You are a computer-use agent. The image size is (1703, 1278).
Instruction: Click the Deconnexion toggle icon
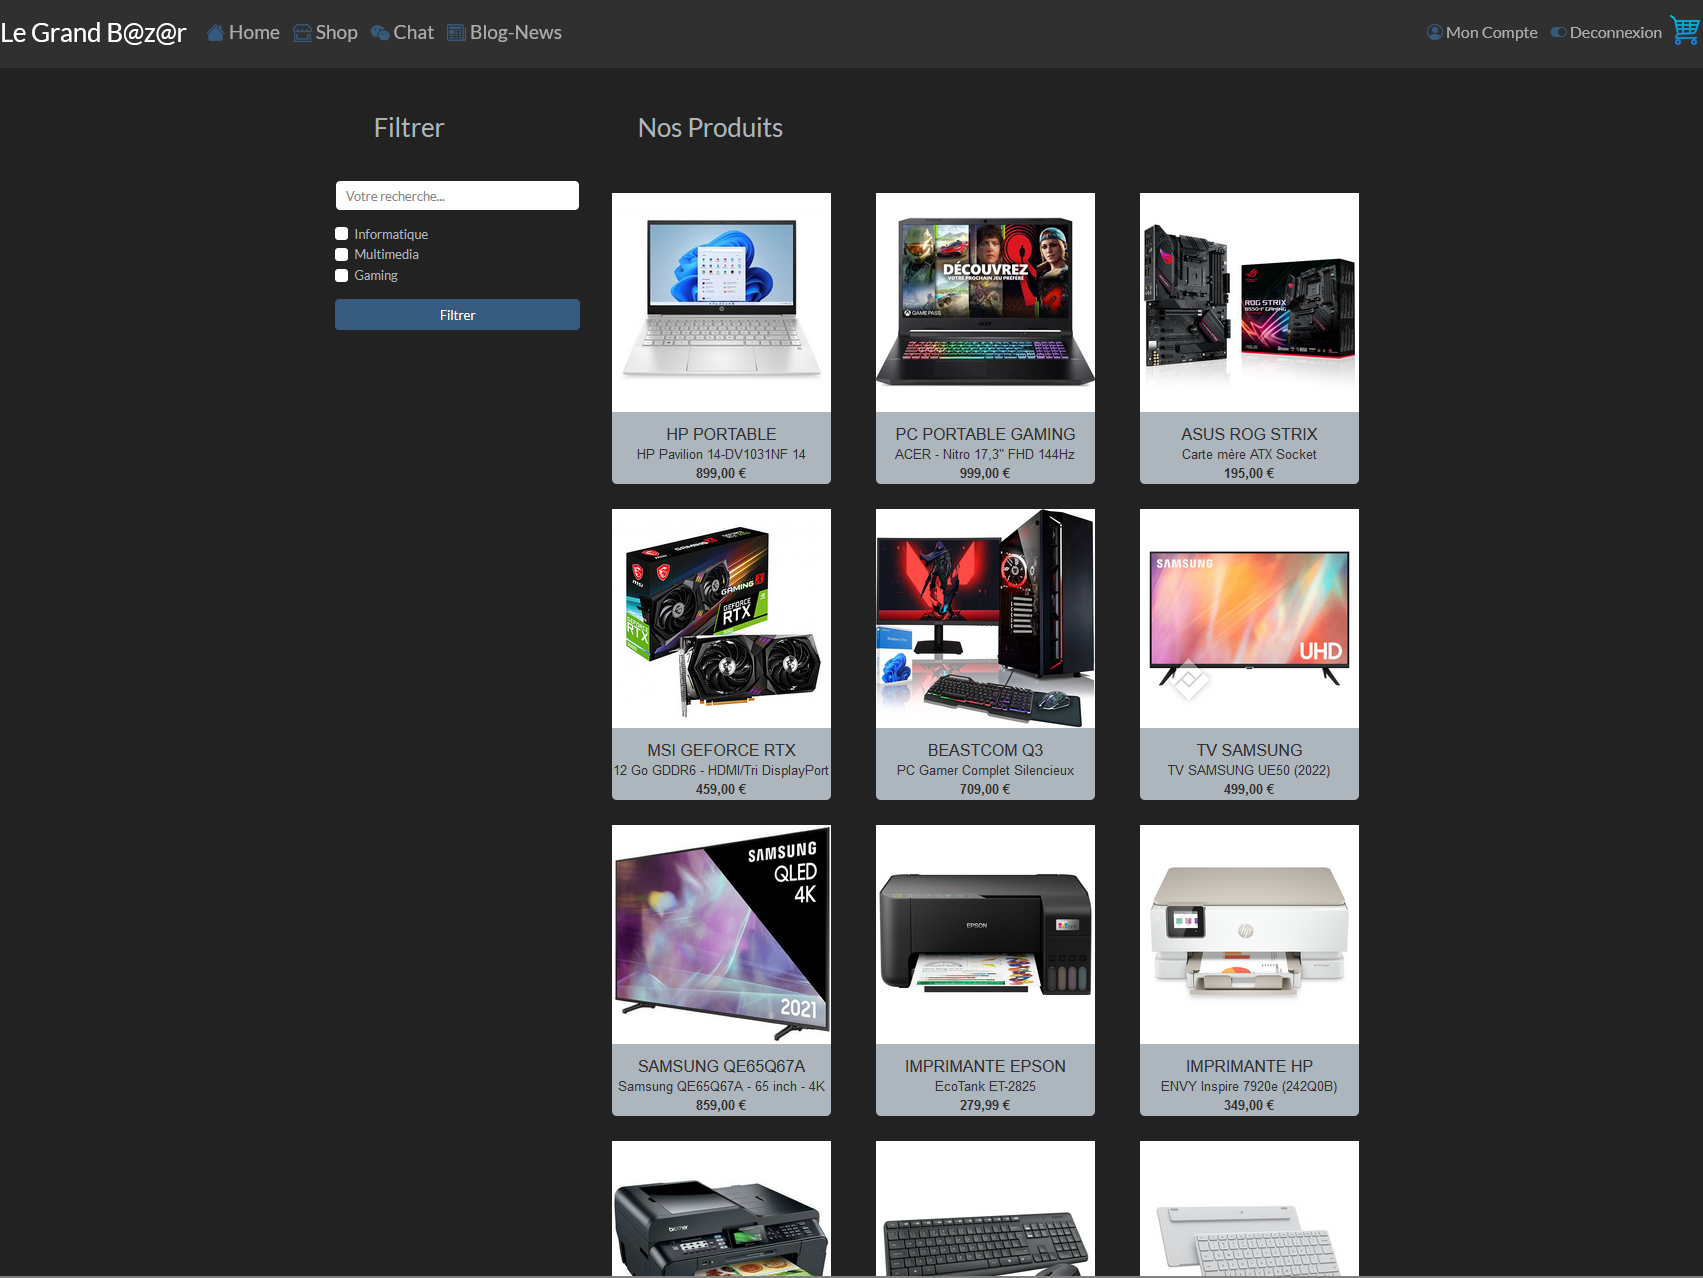[1558, 32]
